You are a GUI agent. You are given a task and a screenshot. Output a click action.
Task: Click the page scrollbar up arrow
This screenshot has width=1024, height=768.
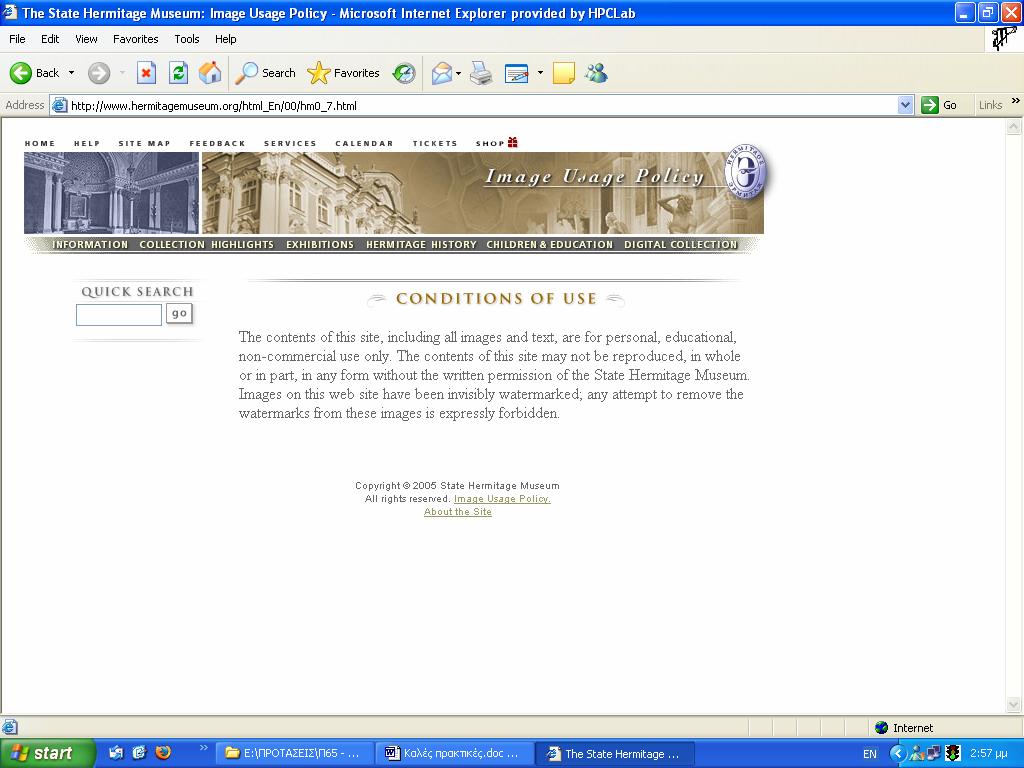[x=1014, y=127]
